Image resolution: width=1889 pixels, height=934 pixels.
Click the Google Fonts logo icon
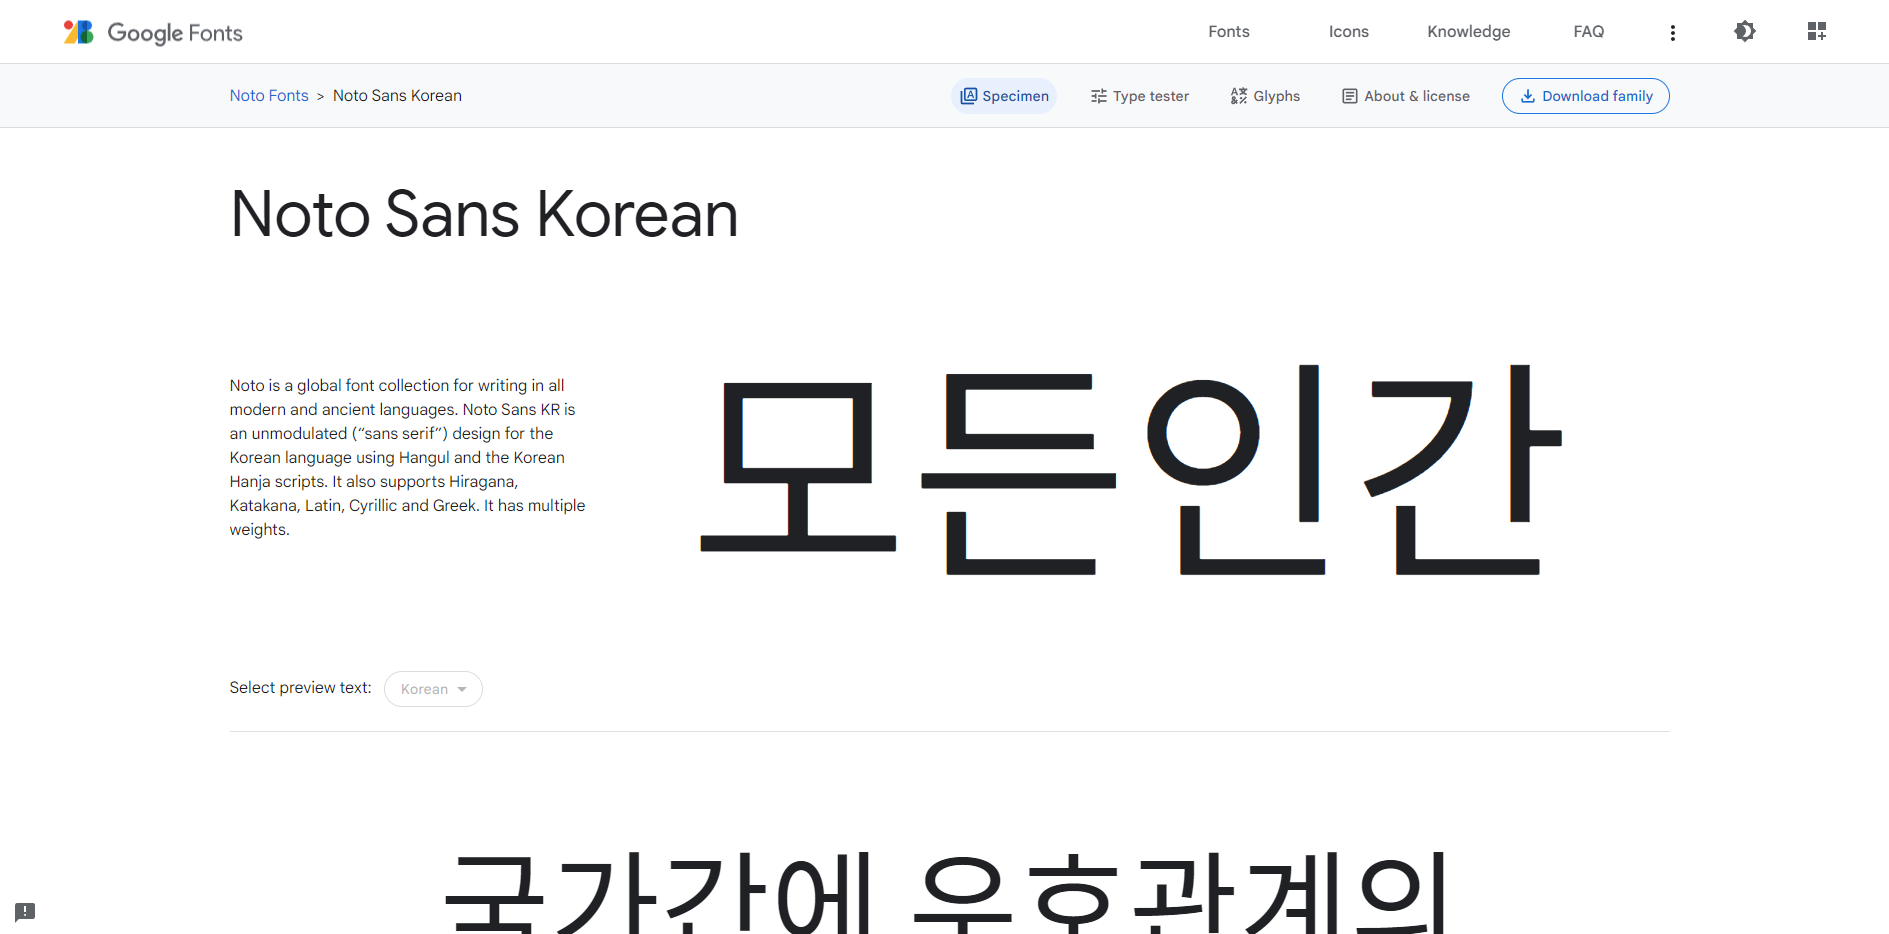(79, 32)
